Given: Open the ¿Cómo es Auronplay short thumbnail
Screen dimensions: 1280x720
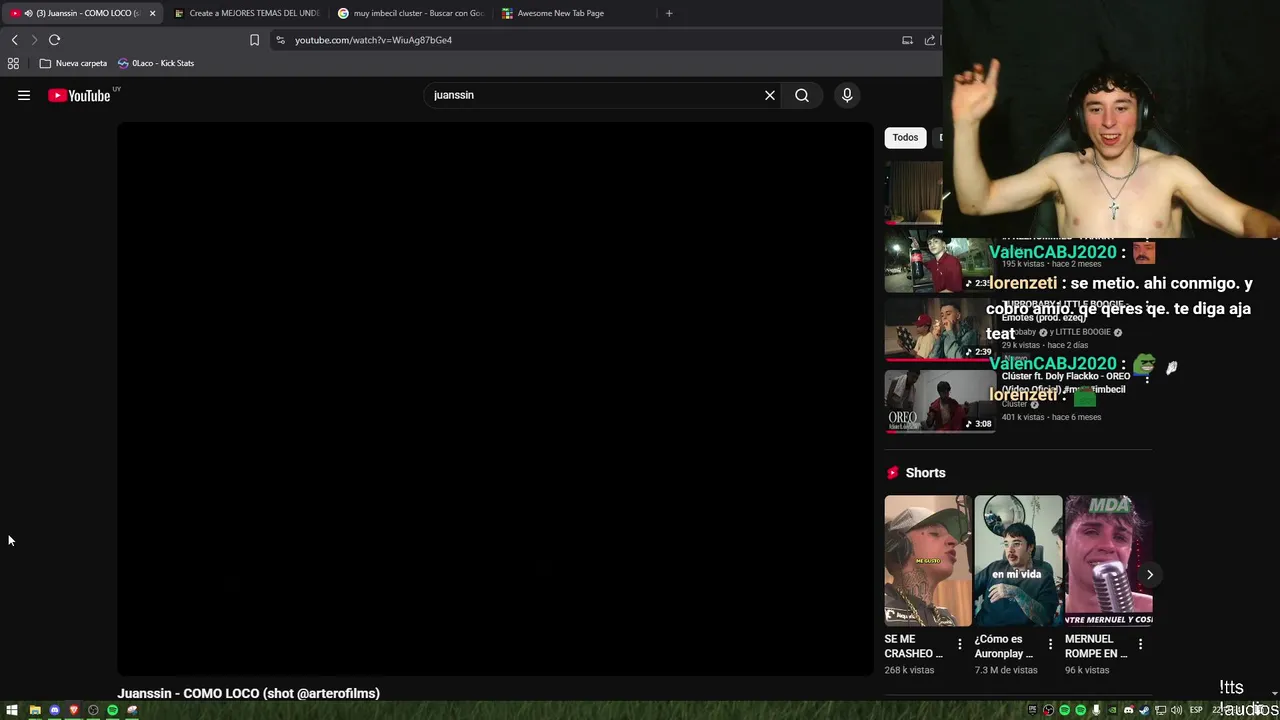Looking at the screenshot, I should click(x=1018, y=560).
